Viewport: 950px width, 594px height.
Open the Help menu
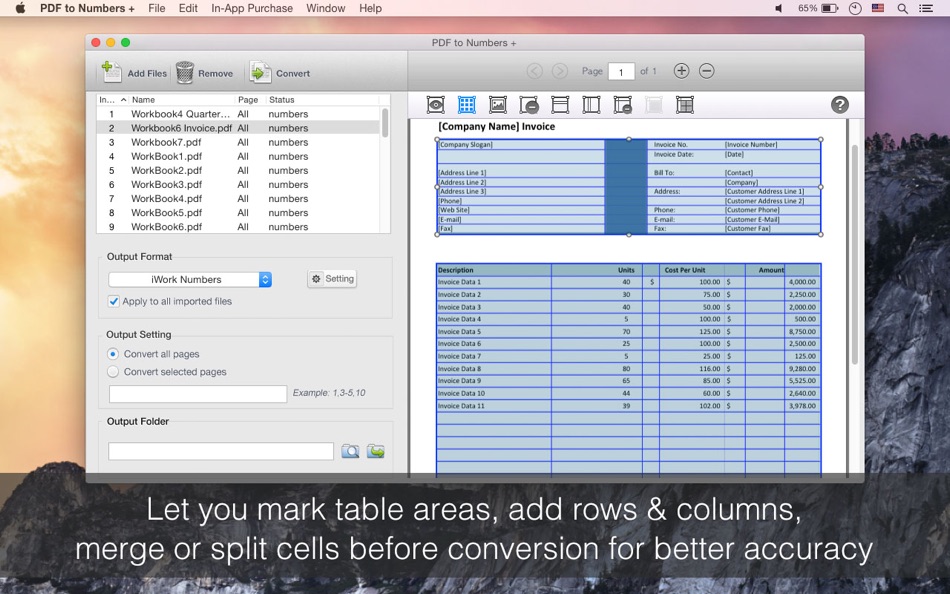point(370,8)
